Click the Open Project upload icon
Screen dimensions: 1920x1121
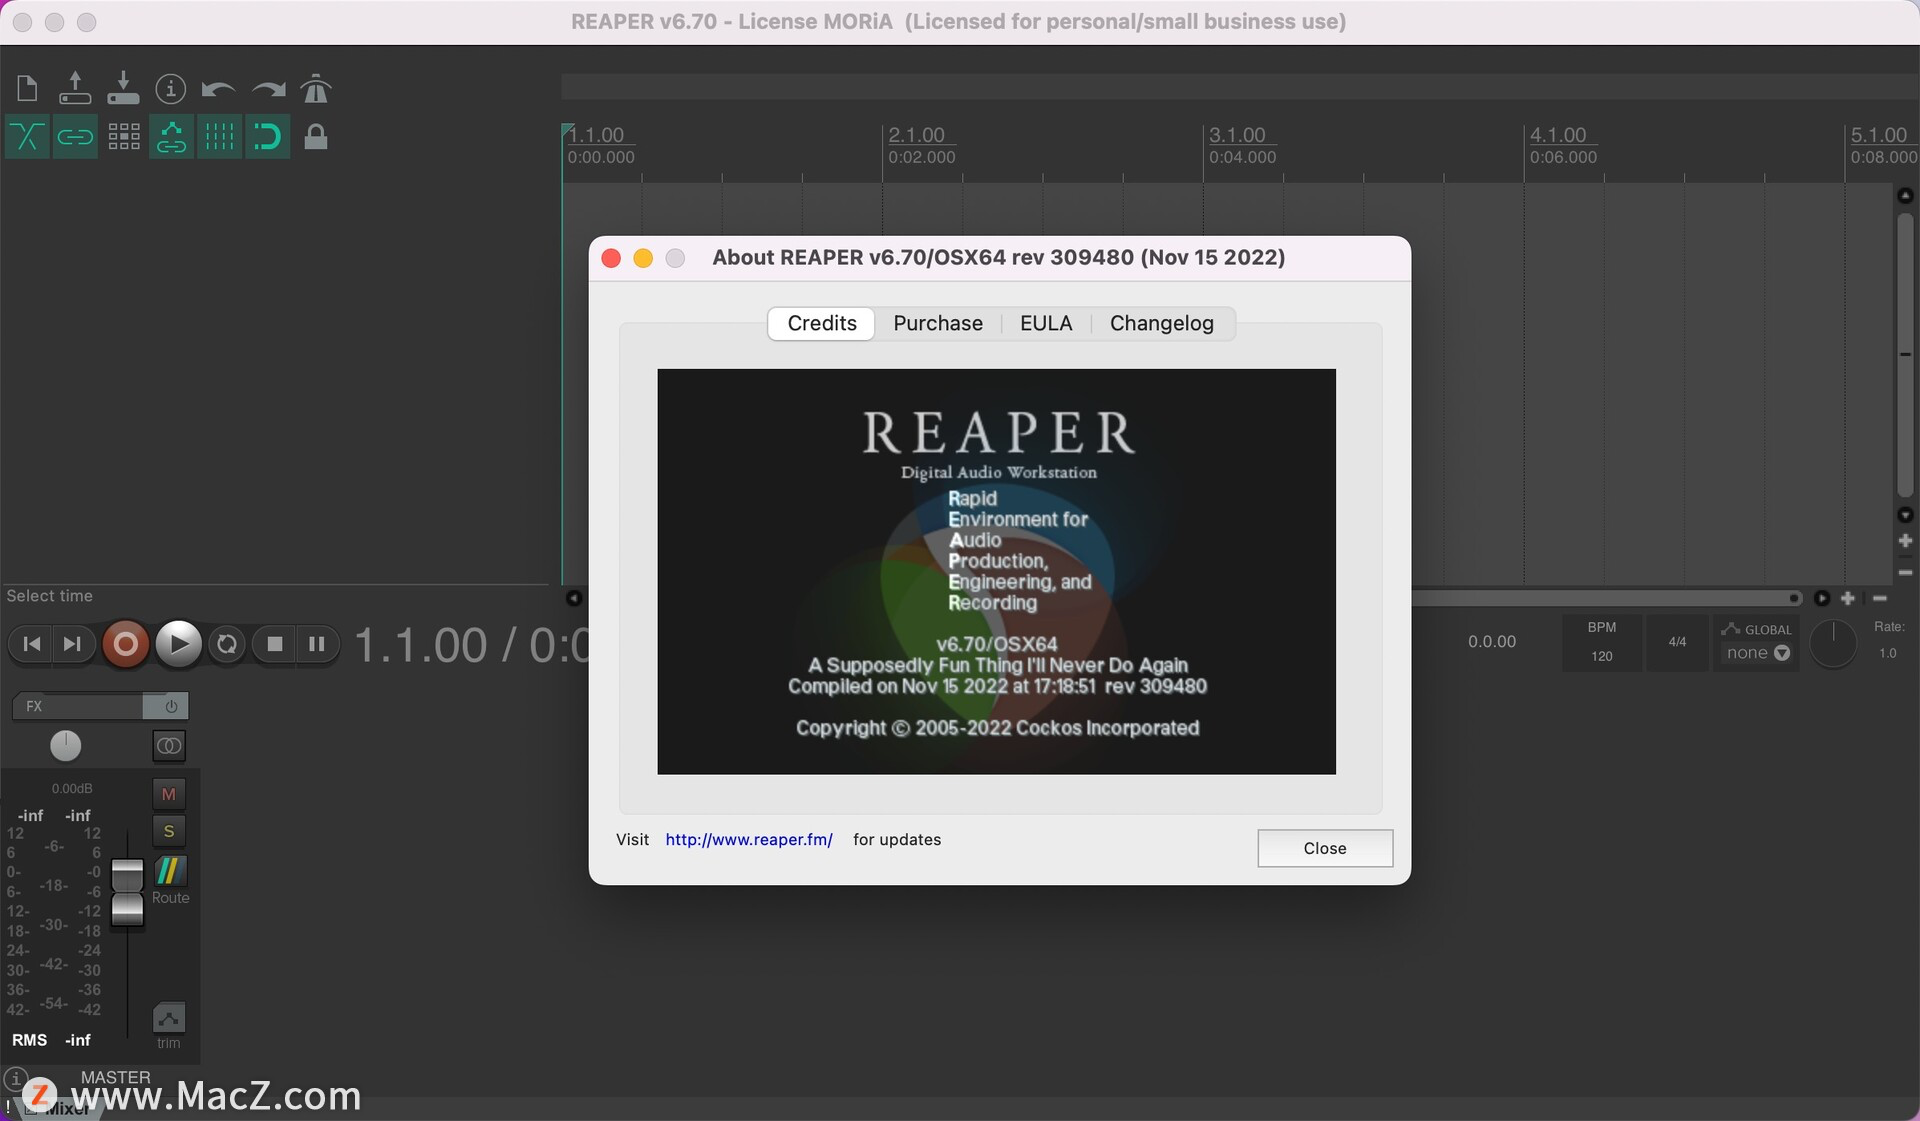tap(75, 89)
